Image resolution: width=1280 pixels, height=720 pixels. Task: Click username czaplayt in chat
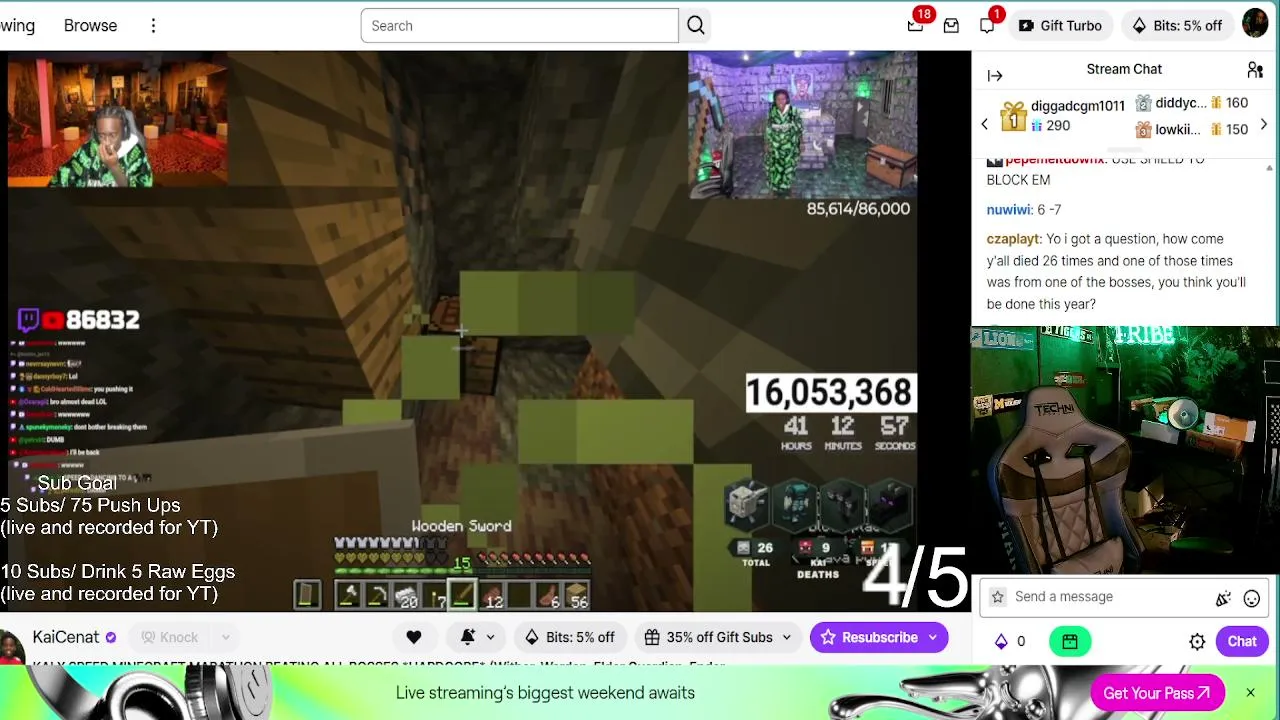[x=1014, y=239]
